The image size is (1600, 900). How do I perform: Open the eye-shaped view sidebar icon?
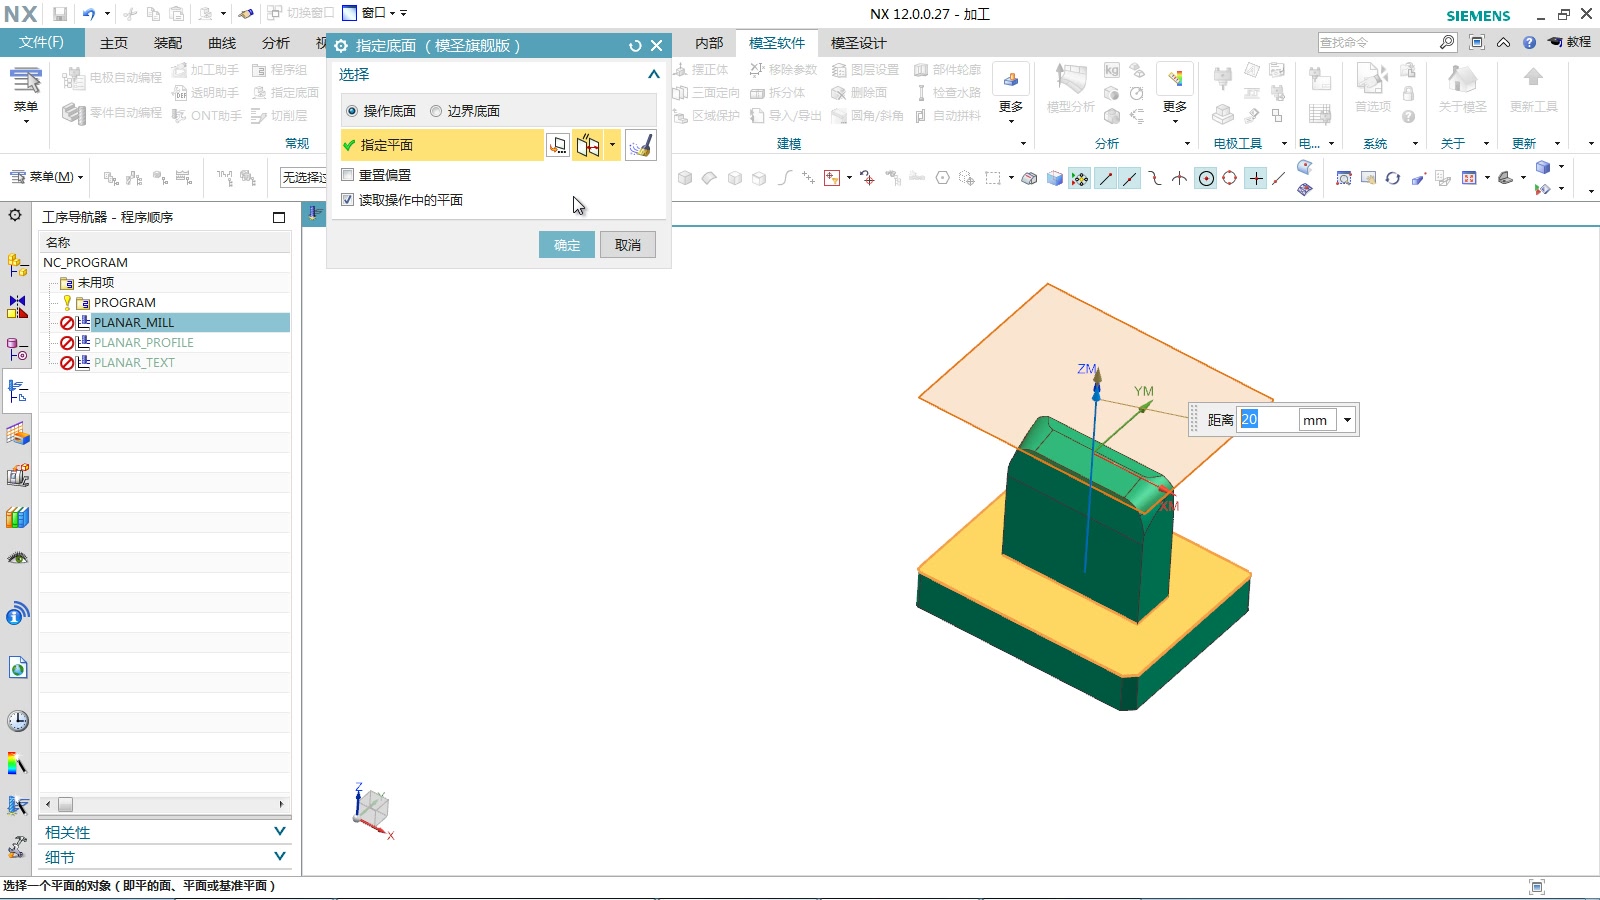[18, 558]
